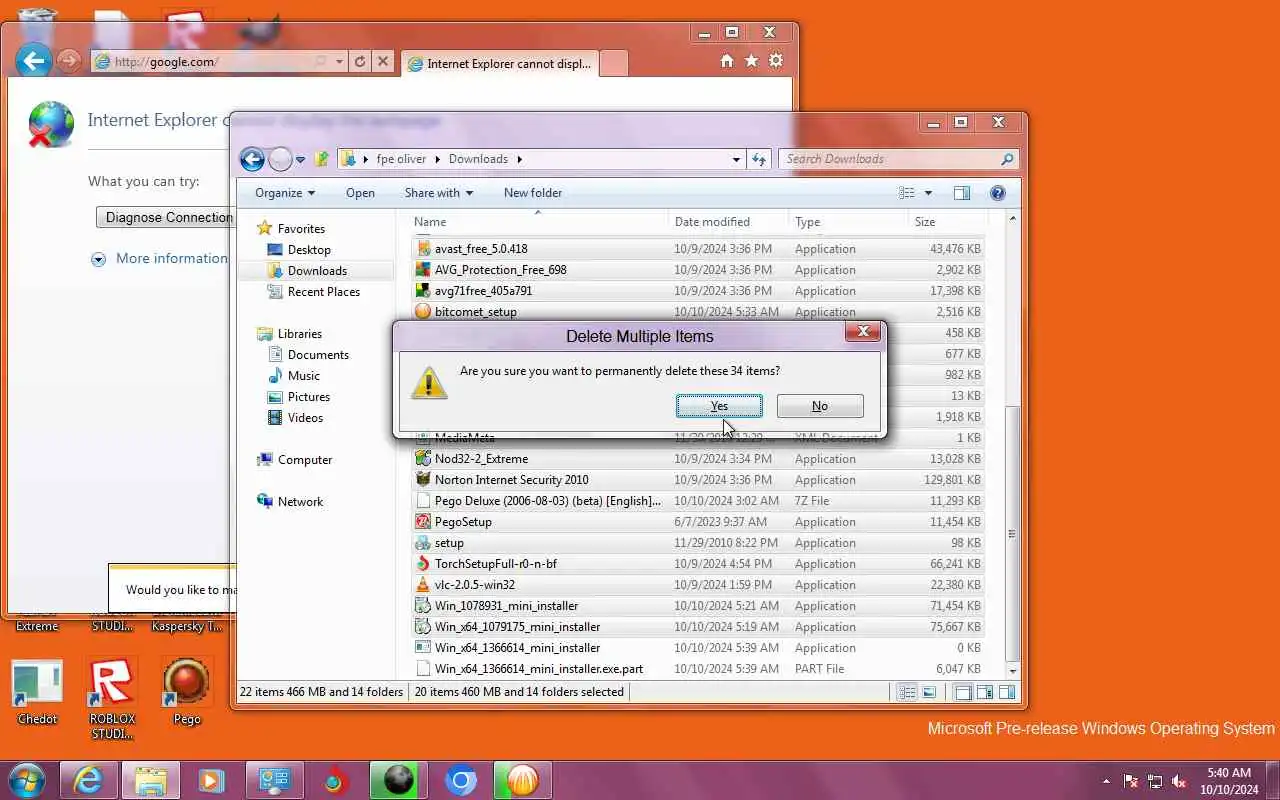Image resolution: width=1280 pixels, height=800 pixels.
Task: Click the Downloads breadcrumb in address bar
Action: (x=478, y=159)
